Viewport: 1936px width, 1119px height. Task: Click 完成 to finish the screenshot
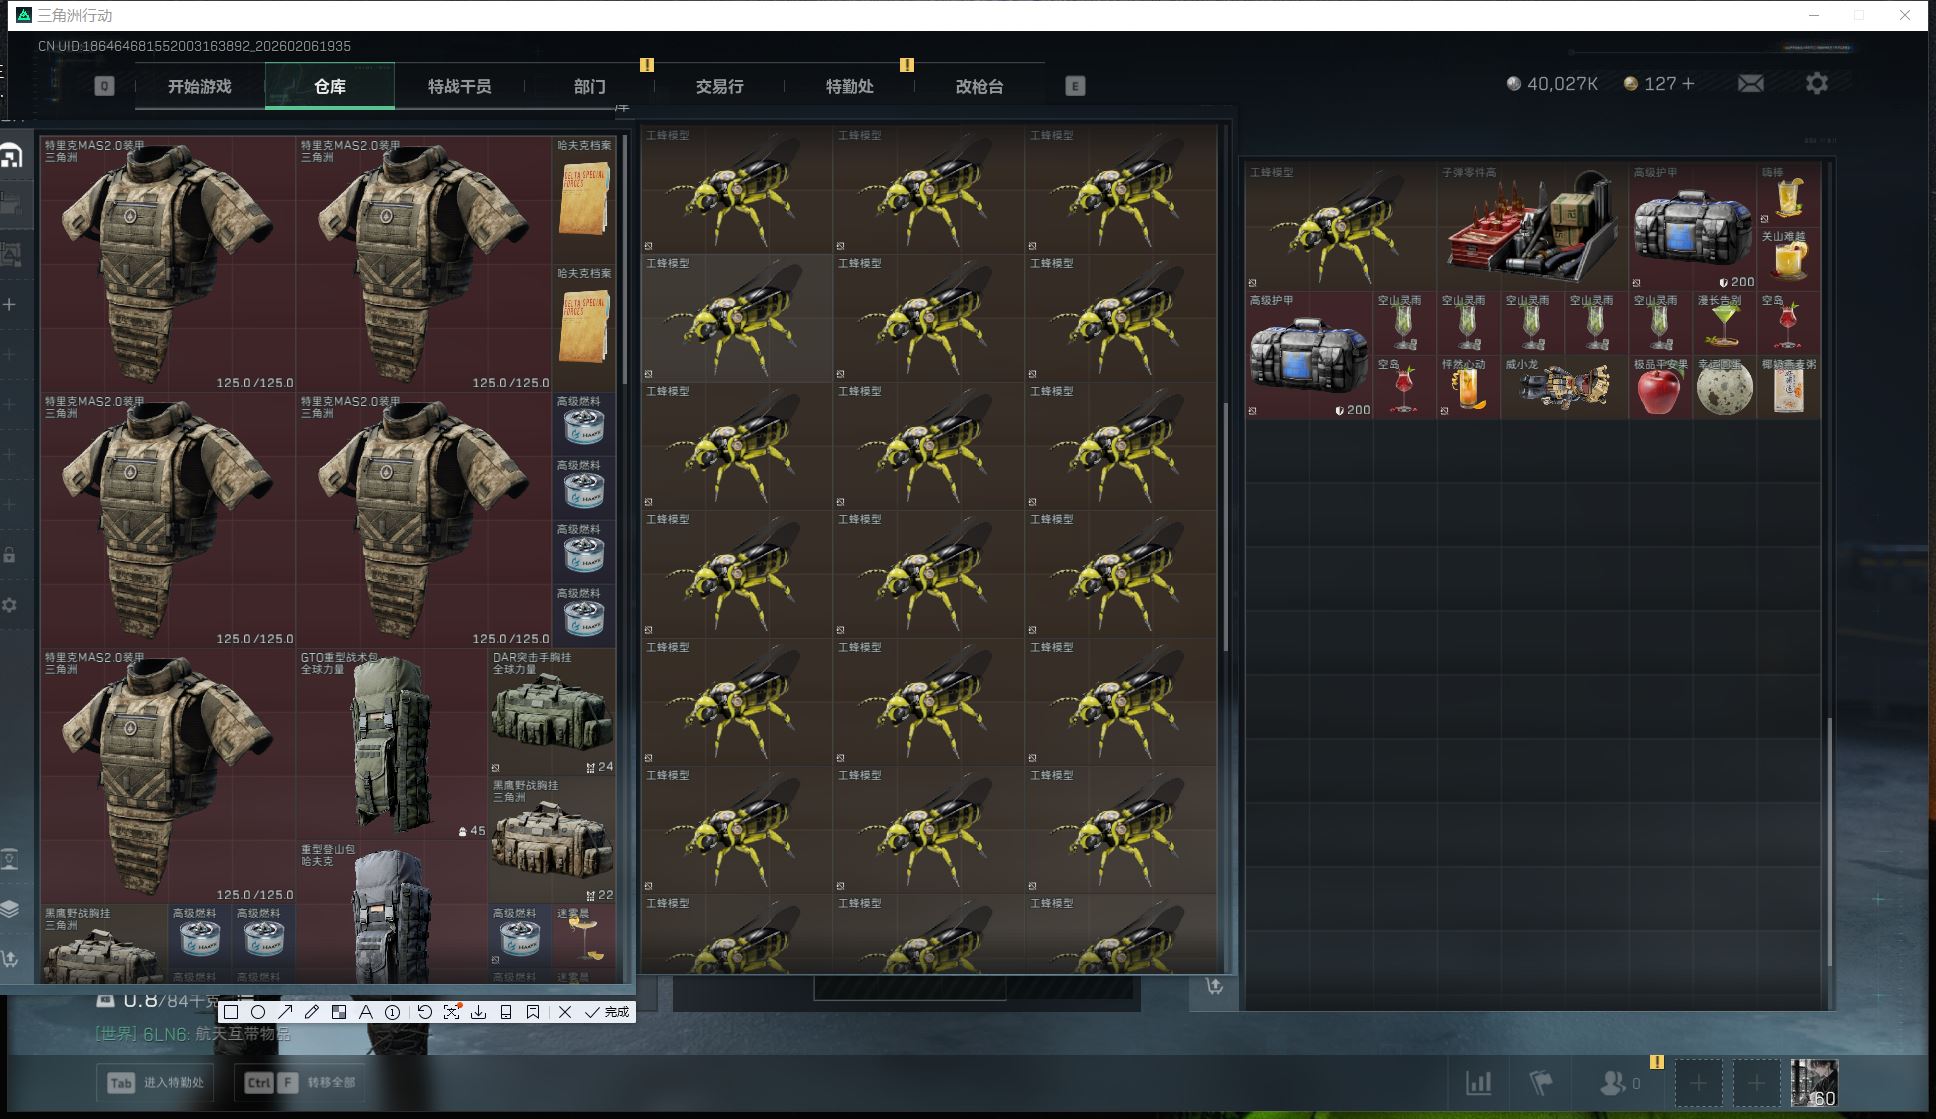coord(608,1012)
